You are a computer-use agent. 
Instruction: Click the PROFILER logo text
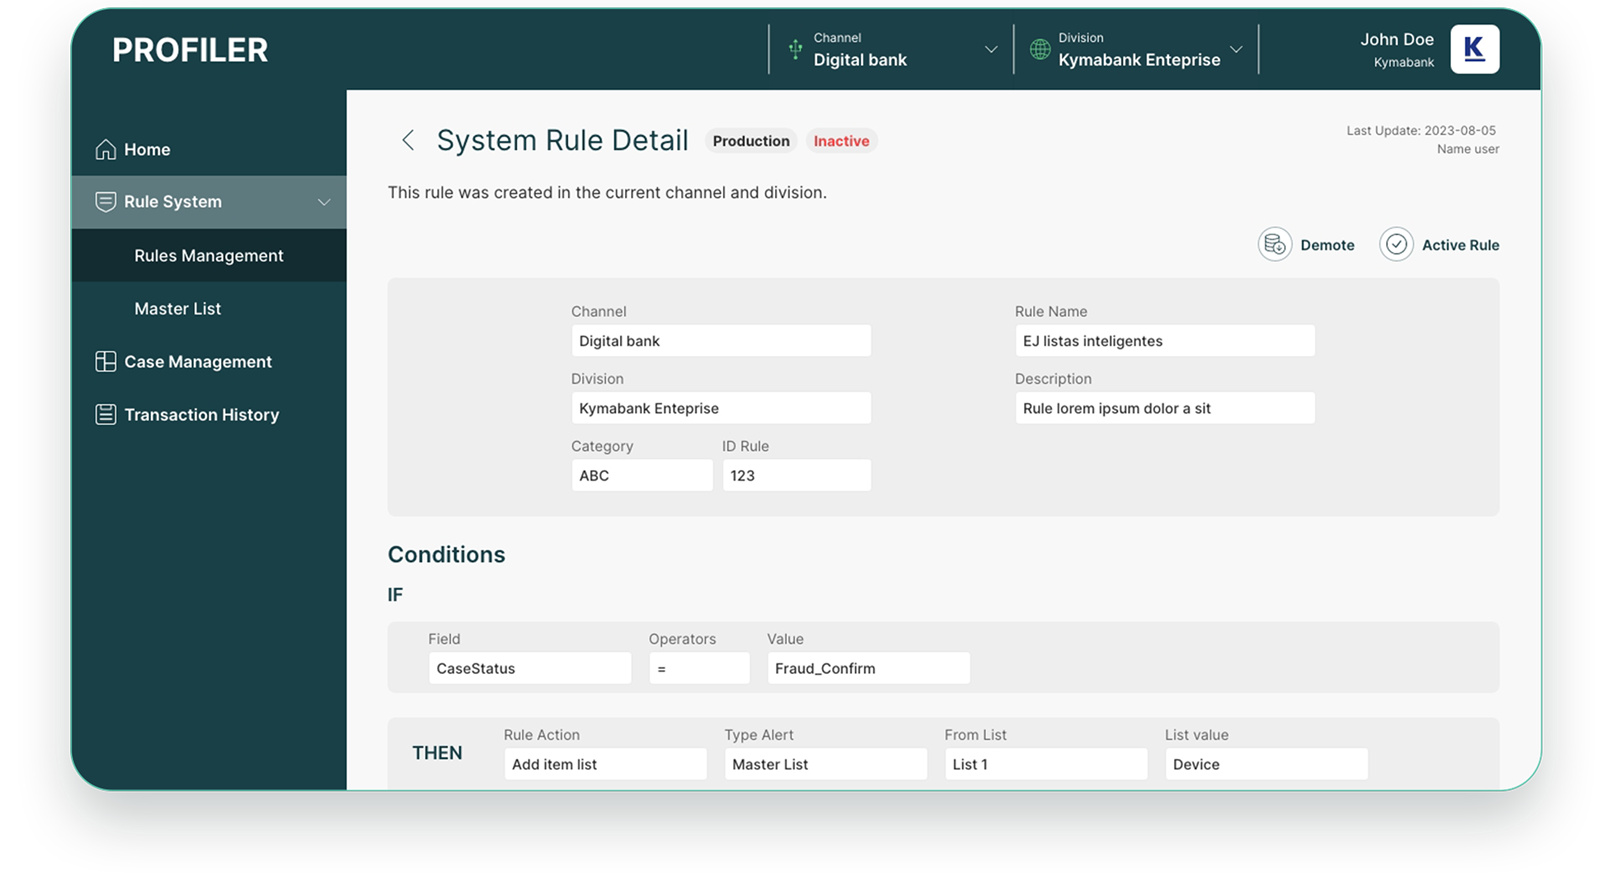[190, 50]
